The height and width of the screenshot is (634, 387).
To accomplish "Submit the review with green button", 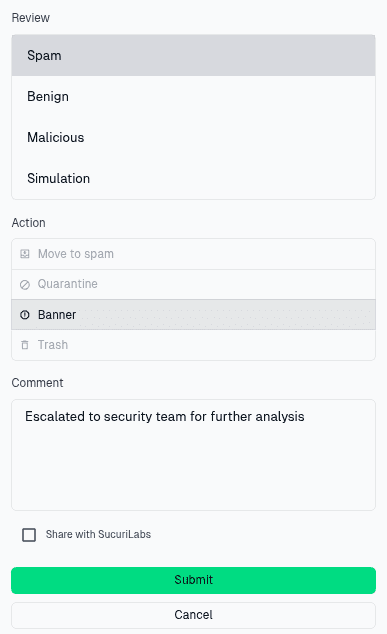I will [x=193, y=580].
